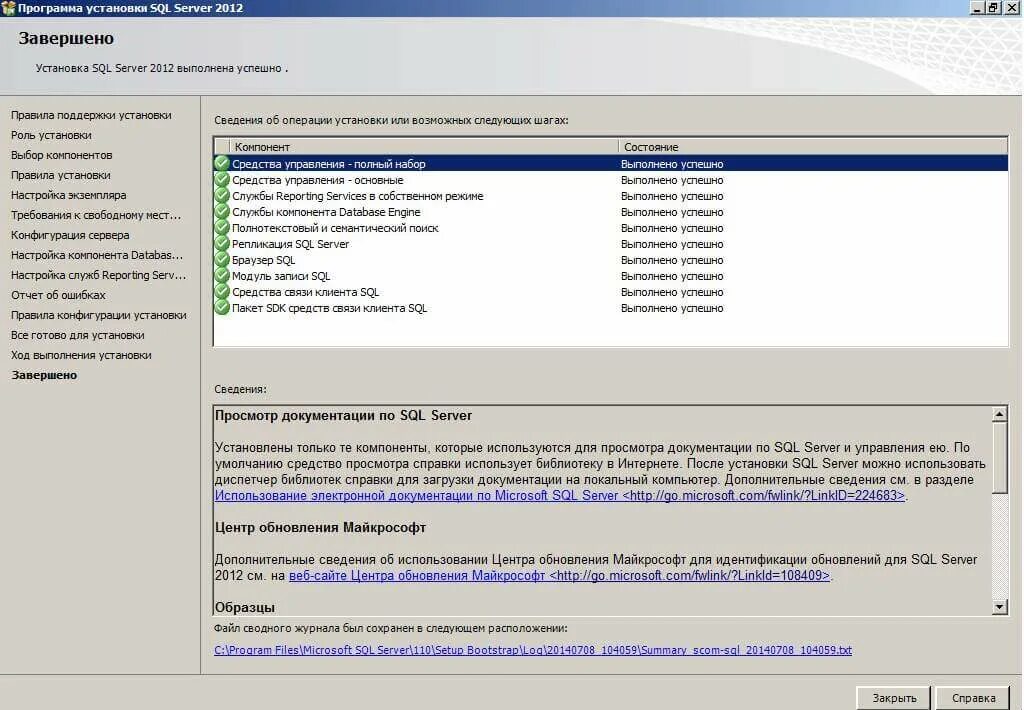Image resolution: width=1024 pixels, height=710 pixels.
Task: Select the Средства связи клиента SQL row
Action: coord(611,292)
